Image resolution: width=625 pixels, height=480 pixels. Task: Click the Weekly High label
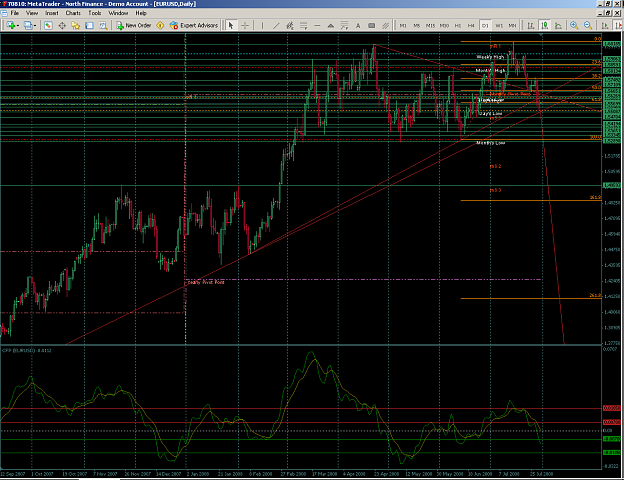(490, 57)
